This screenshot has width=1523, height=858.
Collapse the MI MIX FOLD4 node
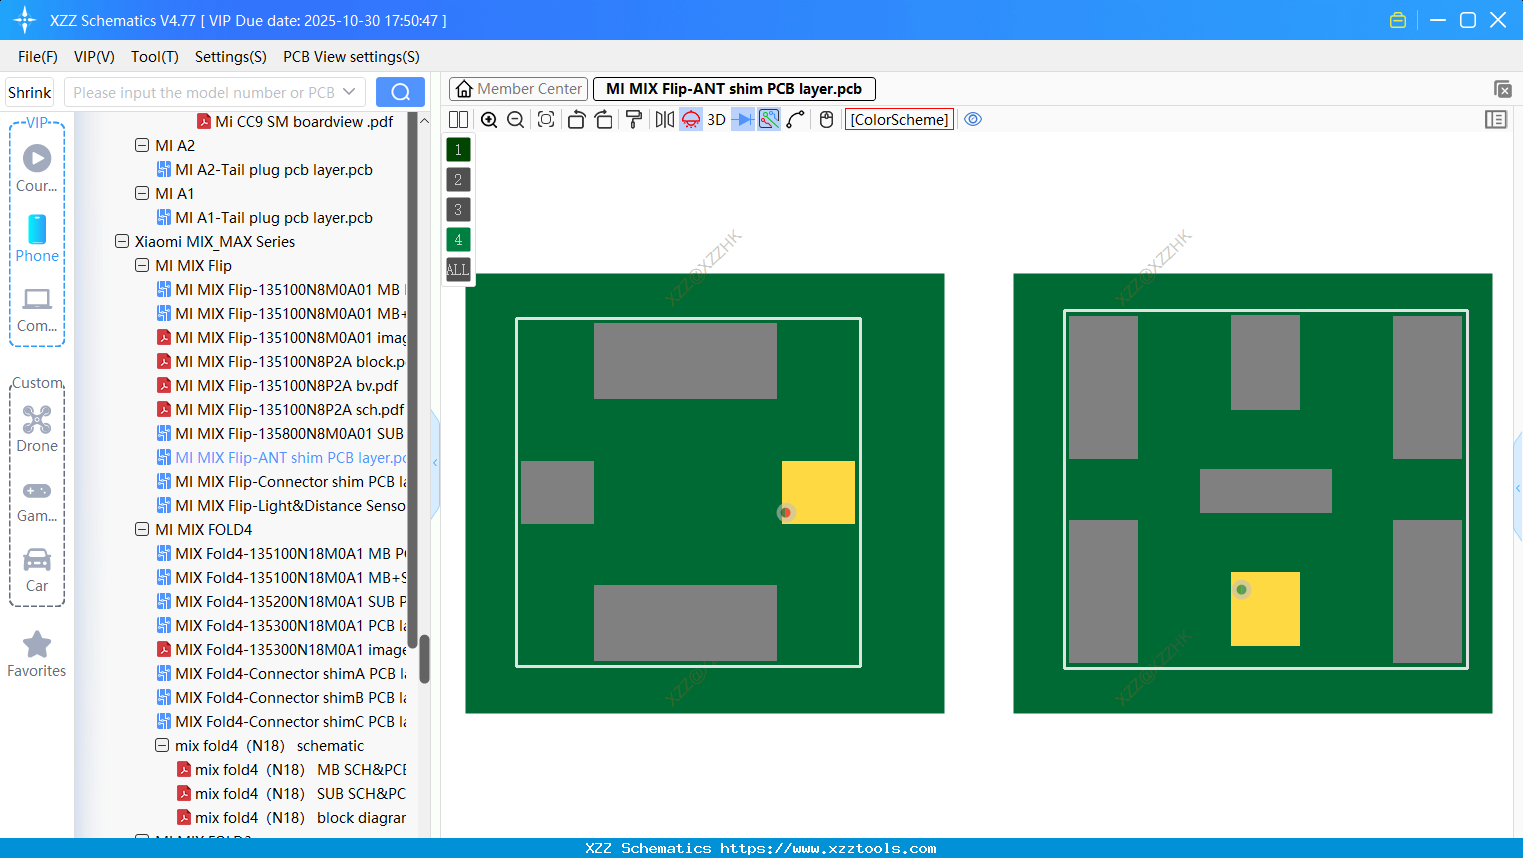tap(142, 530)
